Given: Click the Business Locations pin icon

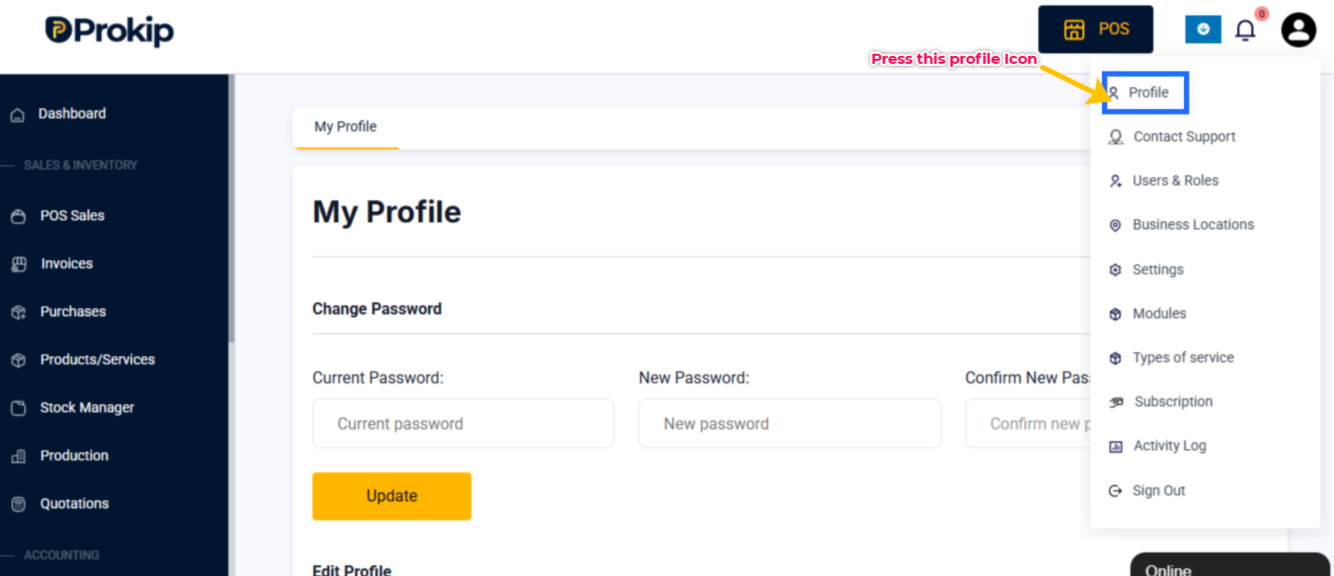Looking at the screenshot, I should [1115, 226].
